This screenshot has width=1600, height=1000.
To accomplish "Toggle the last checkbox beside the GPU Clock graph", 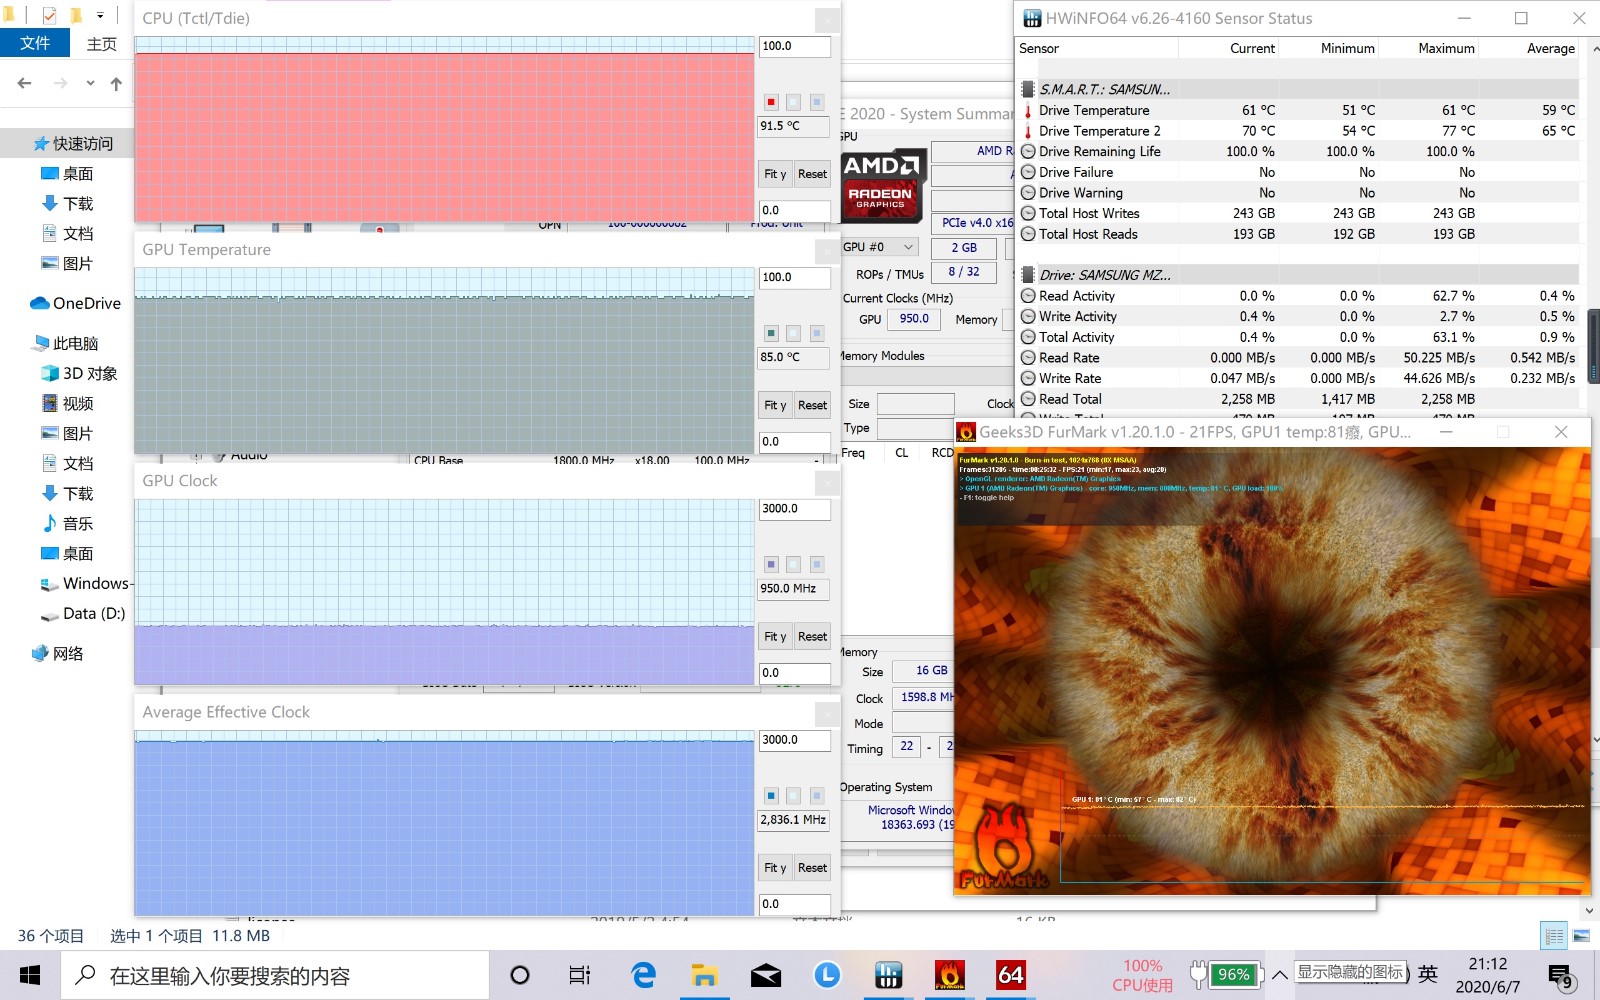I will [817, 564].
